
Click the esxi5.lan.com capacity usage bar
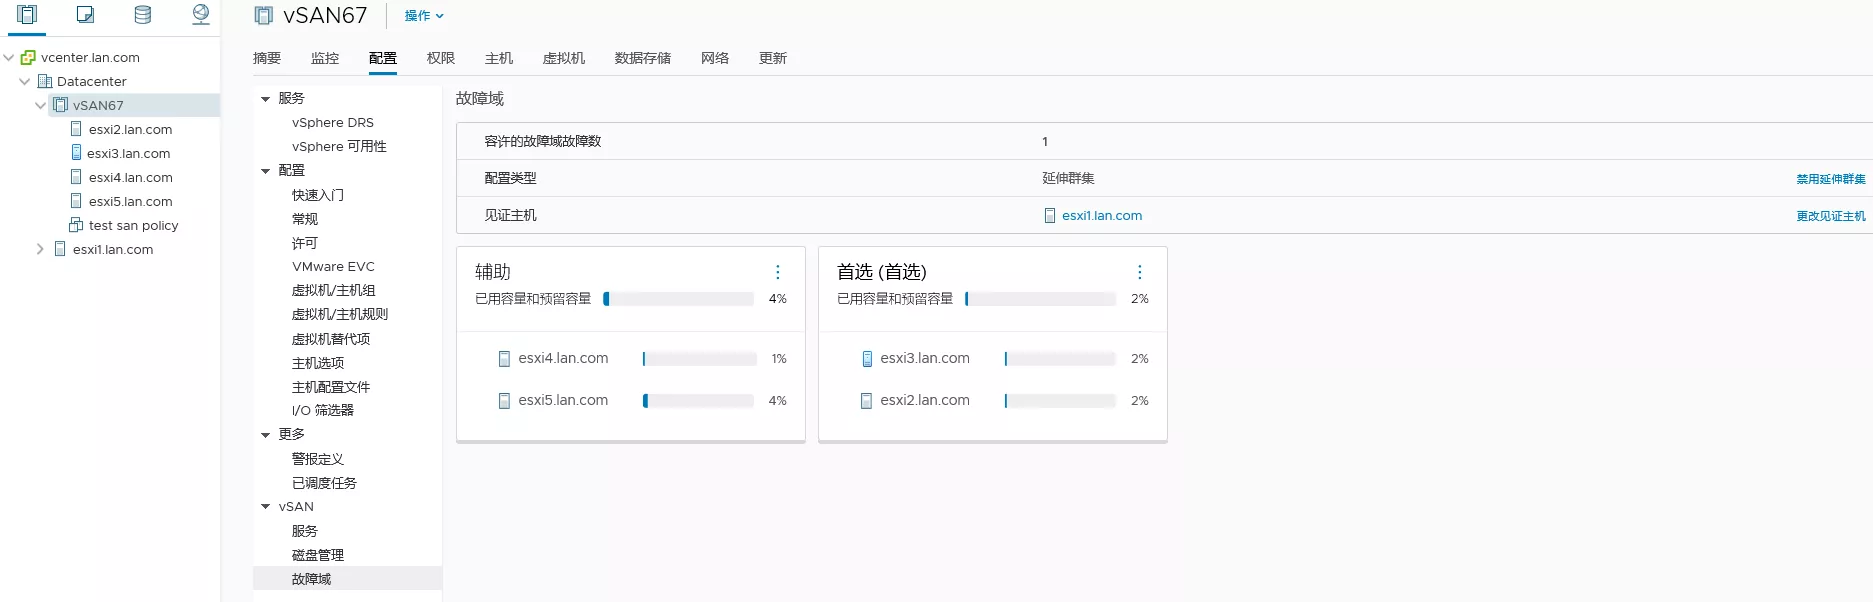tap(698, 401)
